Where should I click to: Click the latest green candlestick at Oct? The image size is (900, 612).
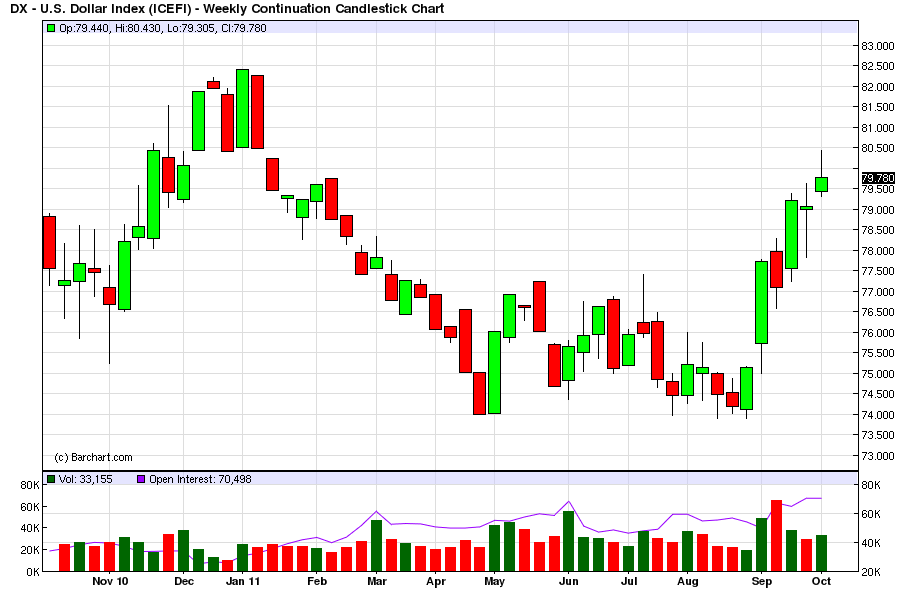click(x=821, y=184)
